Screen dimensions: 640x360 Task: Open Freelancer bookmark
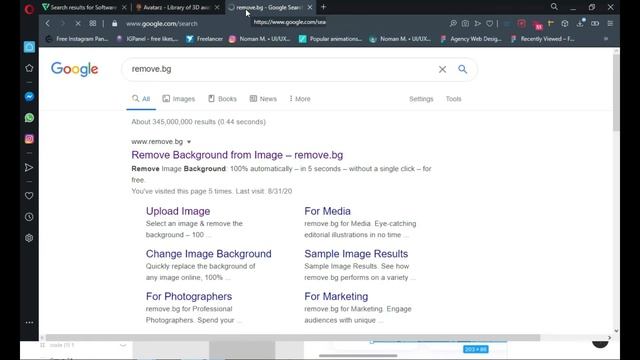coord(204,39)
